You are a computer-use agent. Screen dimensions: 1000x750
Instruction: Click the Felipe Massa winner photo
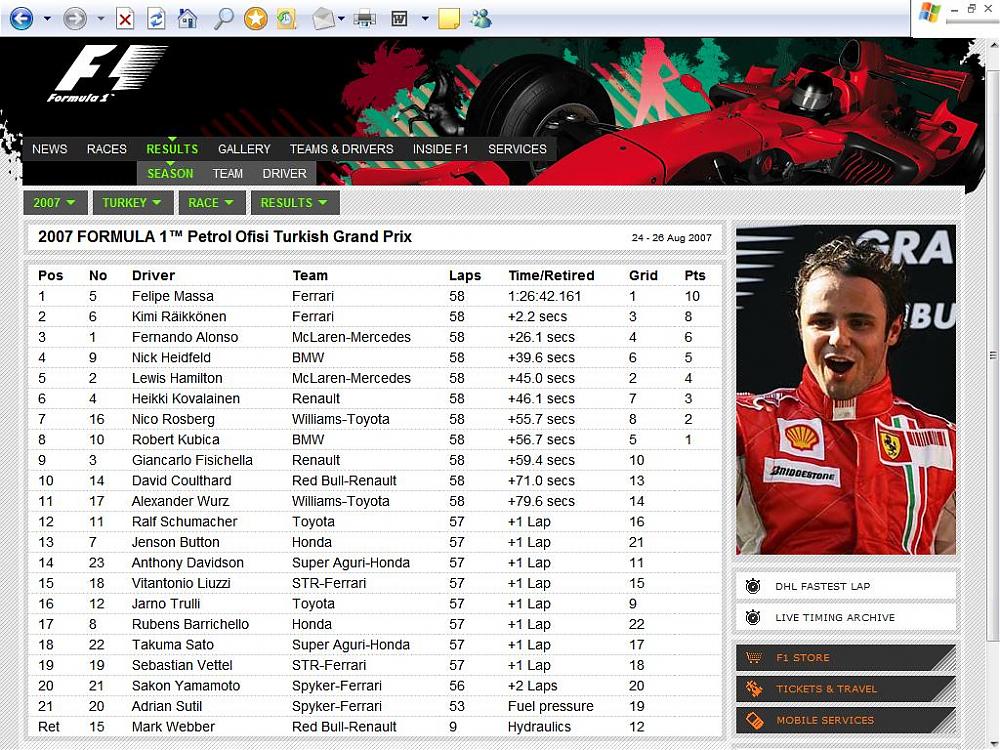point(845,389)
